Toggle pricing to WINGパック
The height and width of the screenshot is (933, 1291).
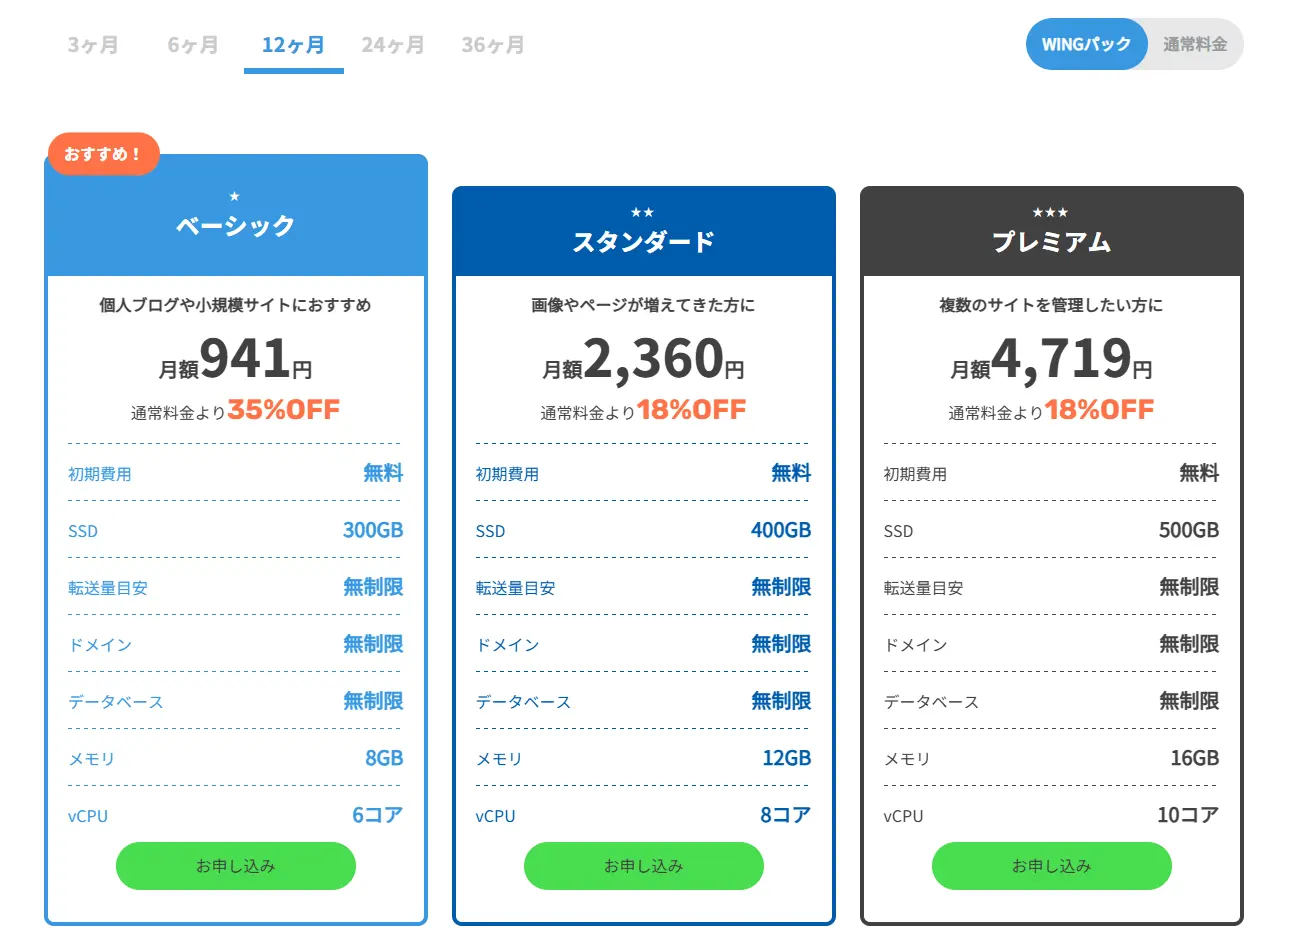(1086, 44)
